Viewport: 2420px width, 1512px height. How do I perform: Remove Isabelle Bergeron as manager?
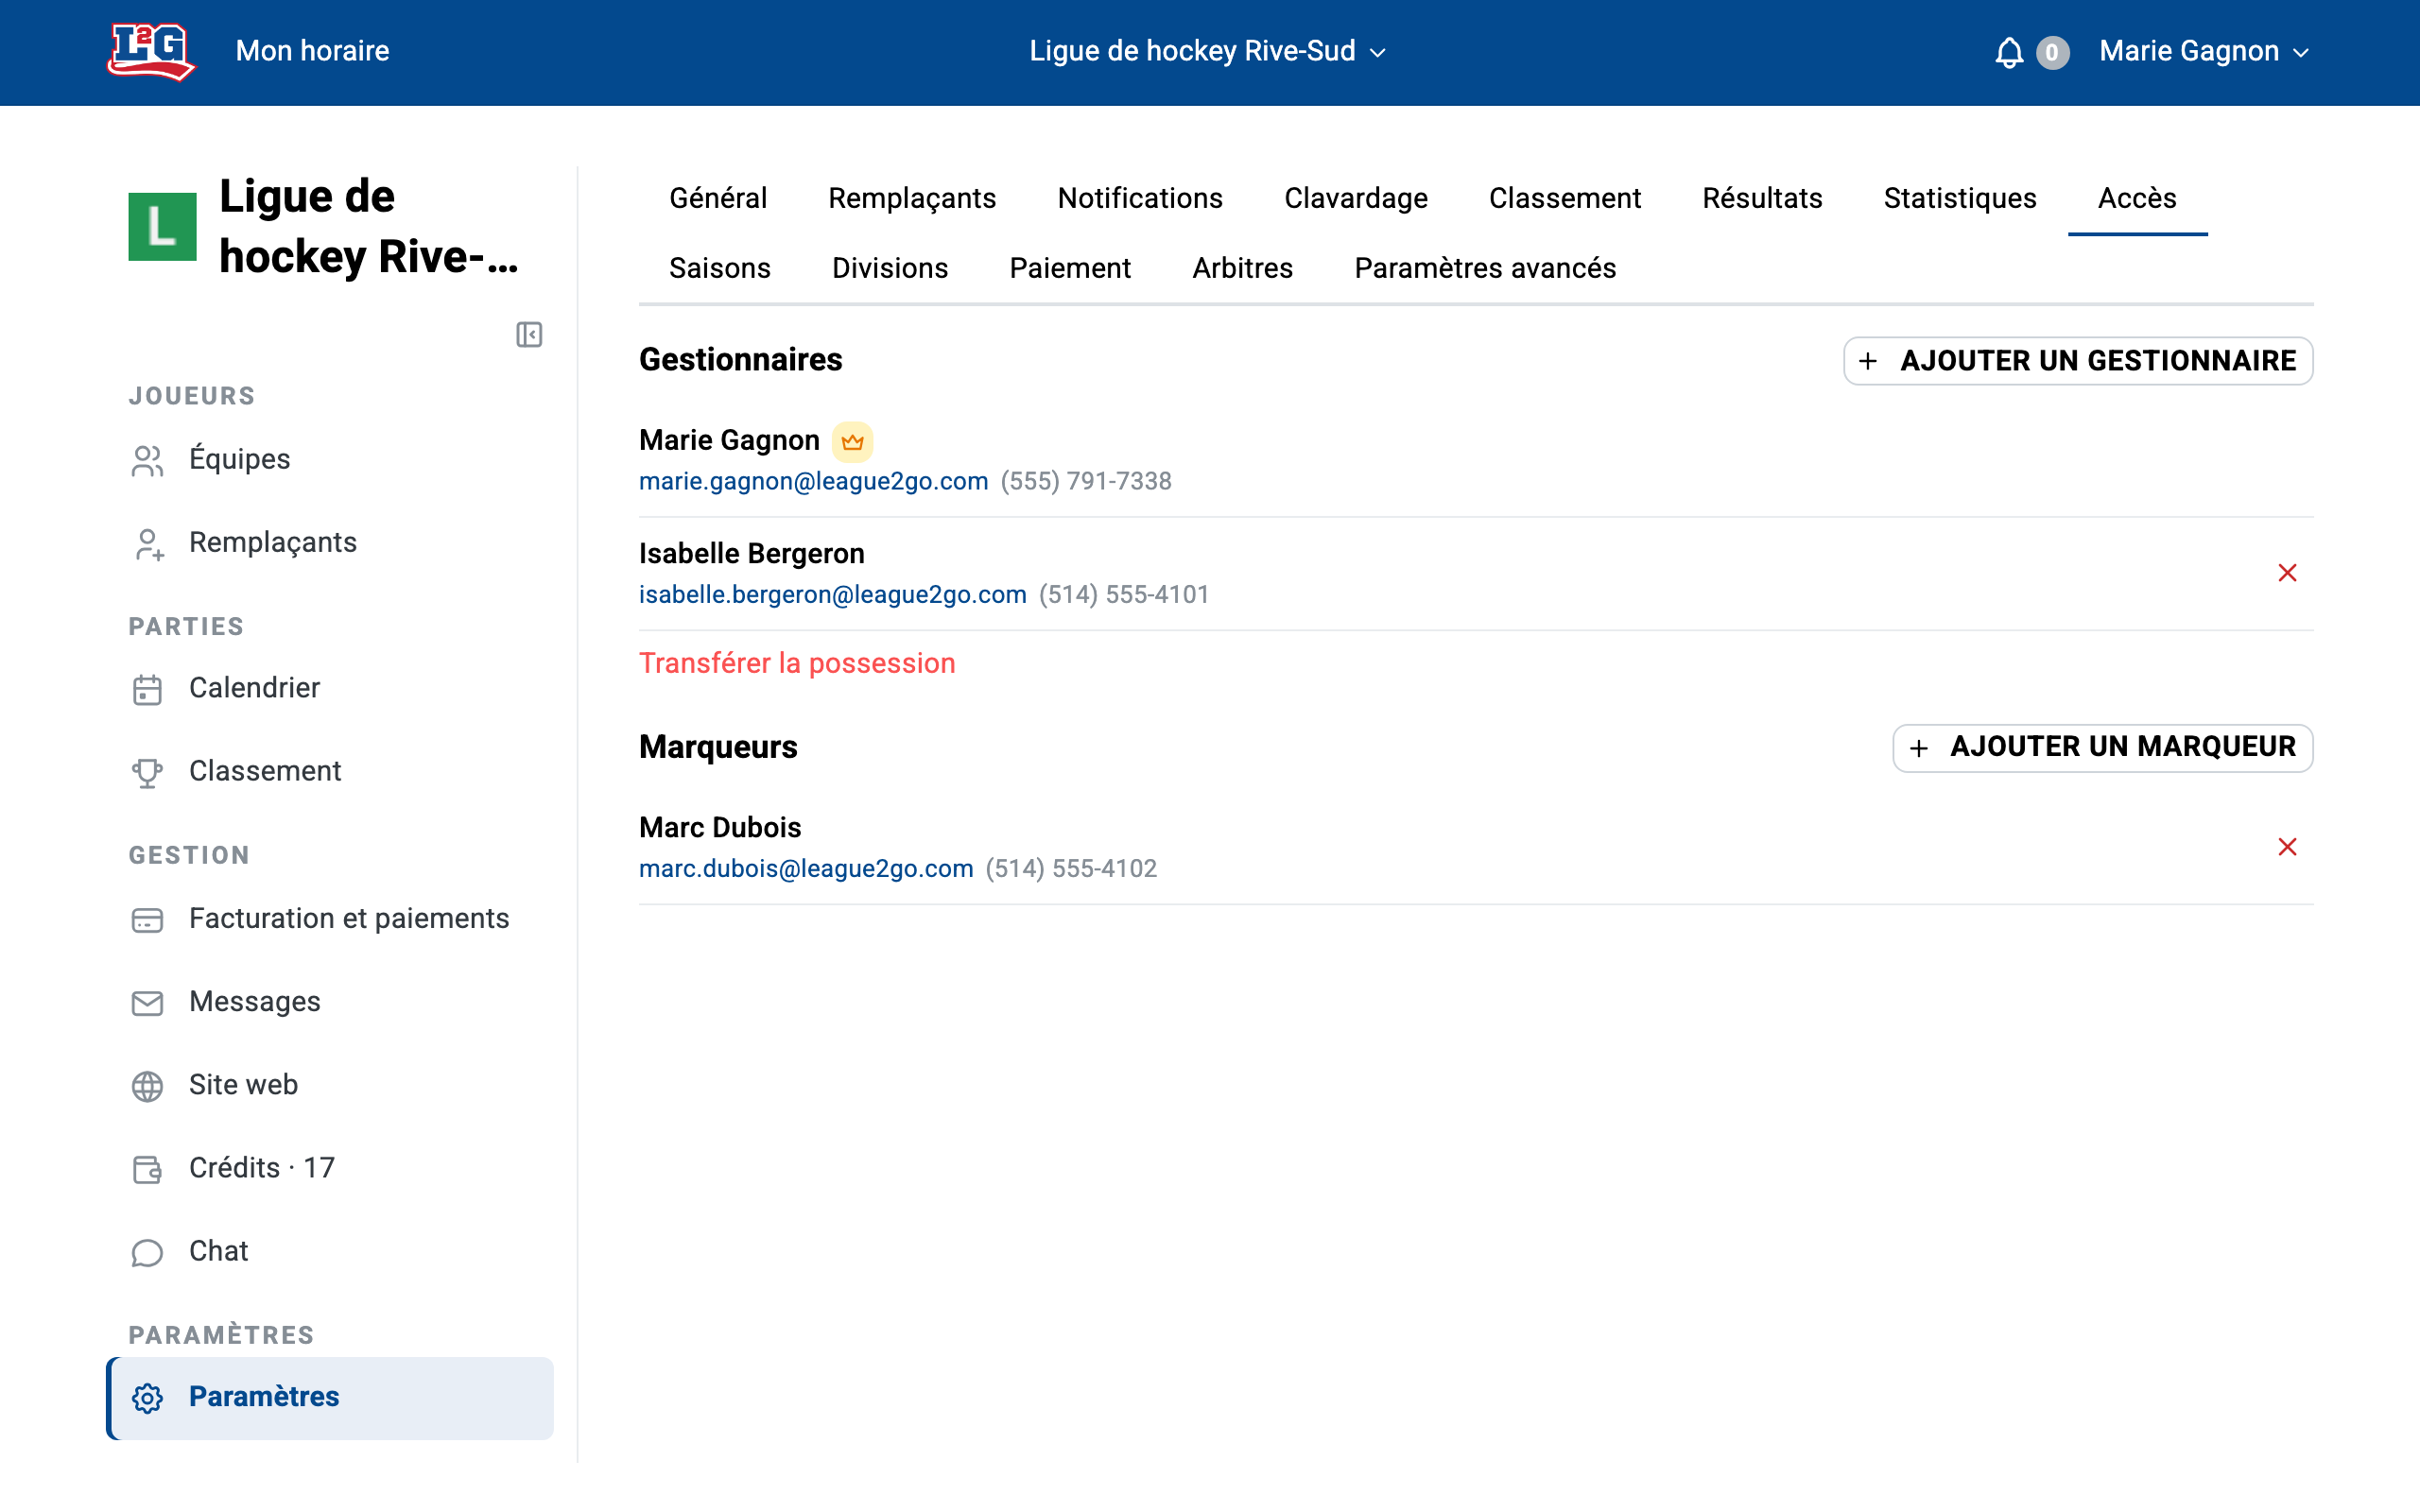2287,573
